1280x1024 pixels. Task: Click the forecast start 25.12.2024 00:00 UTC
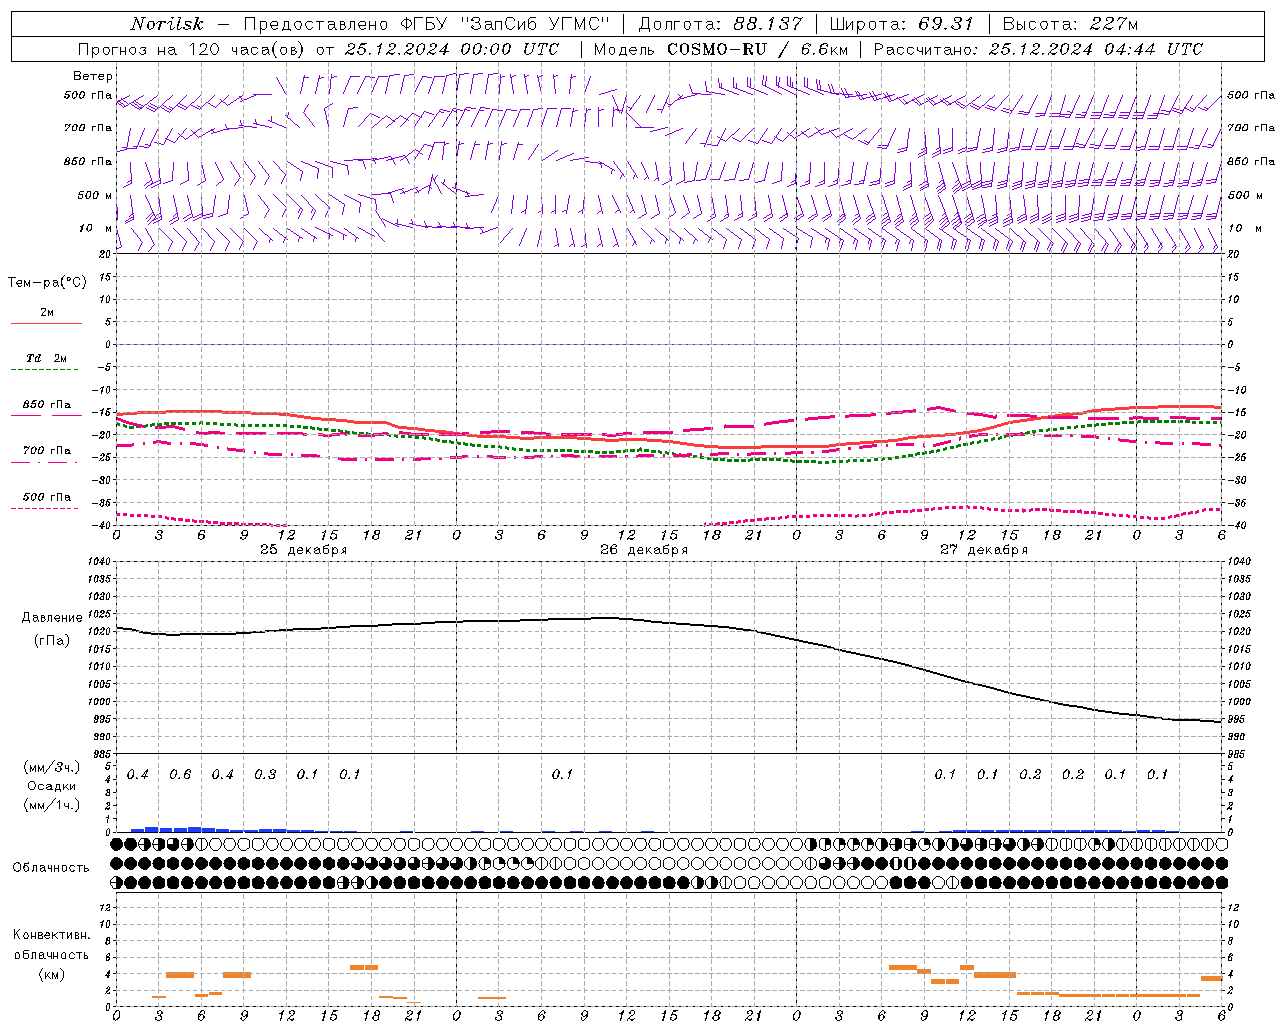(452, 49)
